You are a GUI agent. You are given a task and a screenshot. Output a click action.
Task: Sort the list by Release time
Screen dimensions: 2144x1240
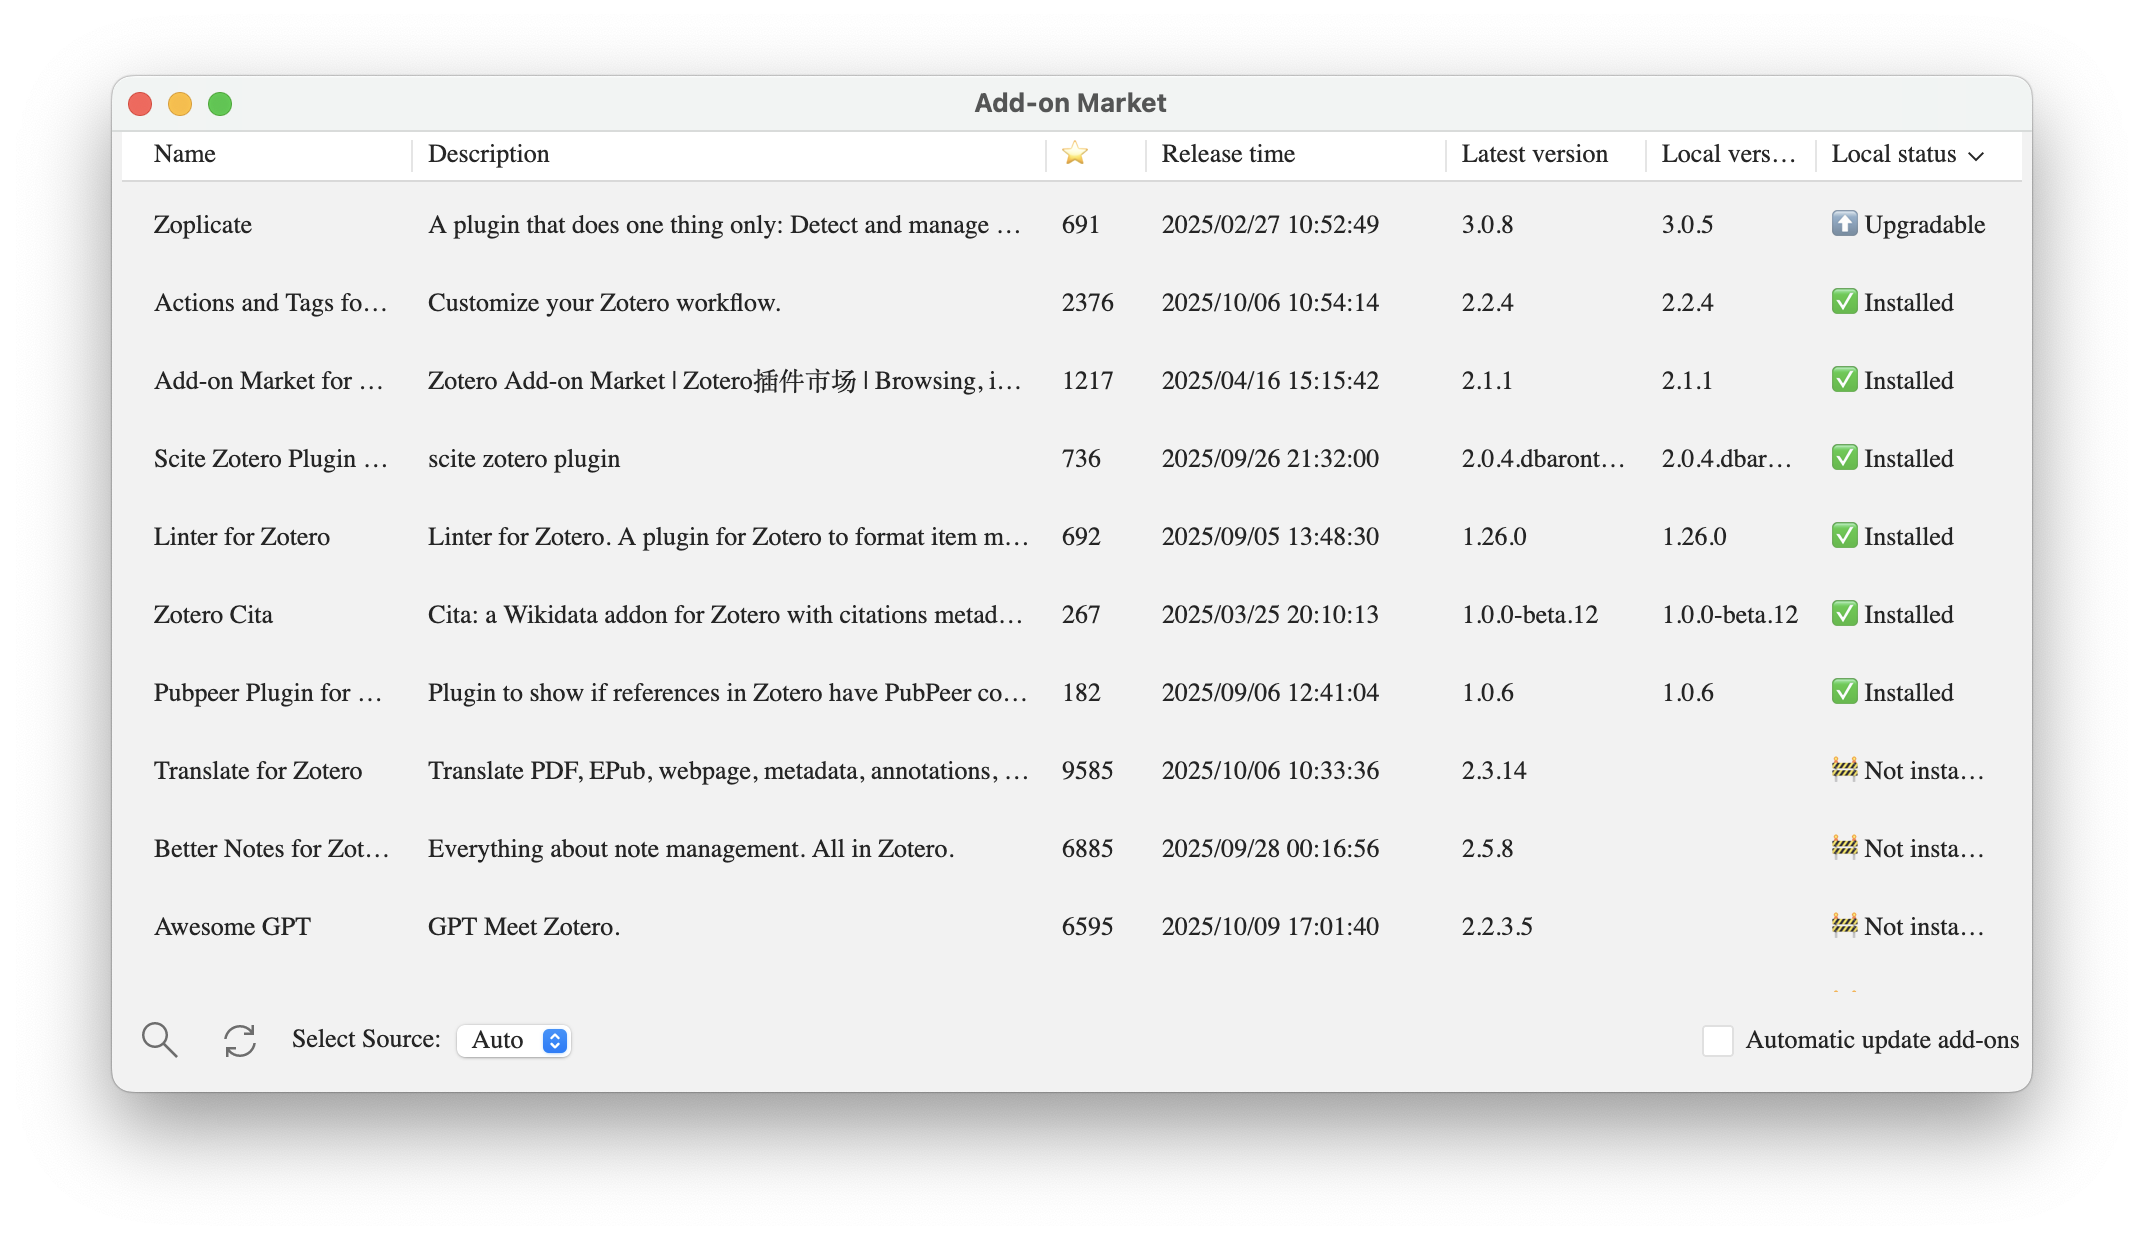pyautogui.click(x=1228, y=153)
